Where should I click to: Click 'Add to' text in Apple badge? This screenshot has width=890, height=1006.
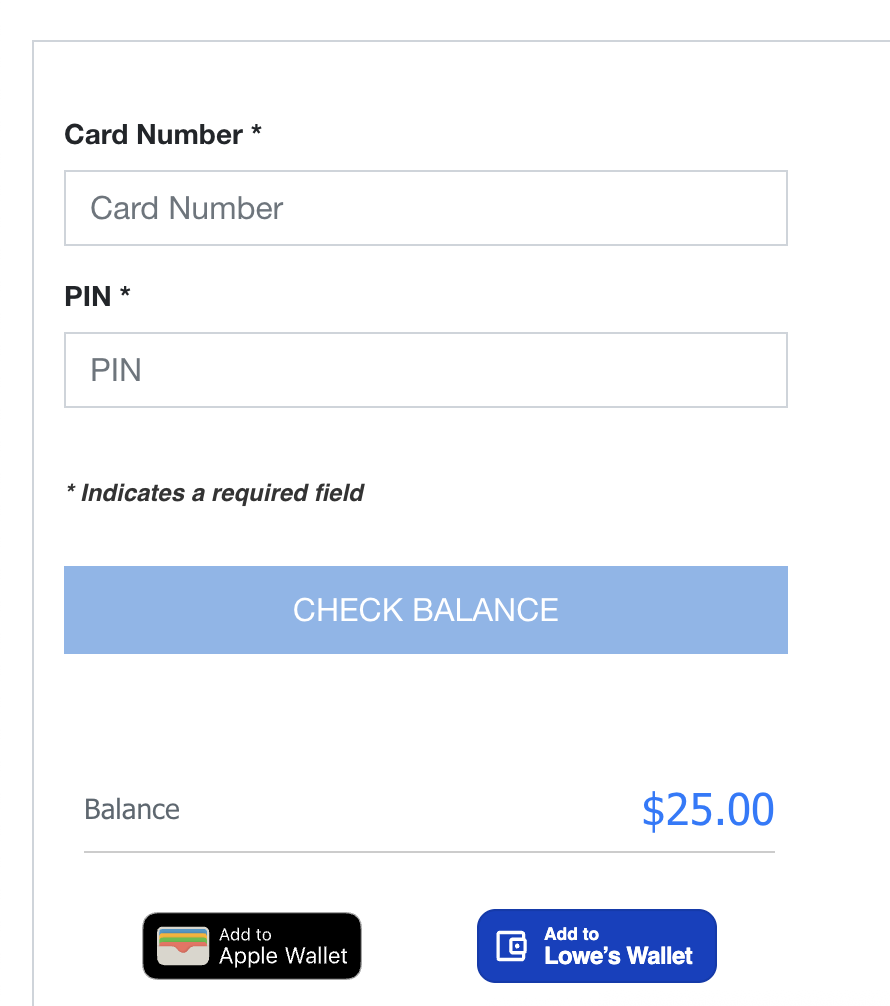(245, 934)
